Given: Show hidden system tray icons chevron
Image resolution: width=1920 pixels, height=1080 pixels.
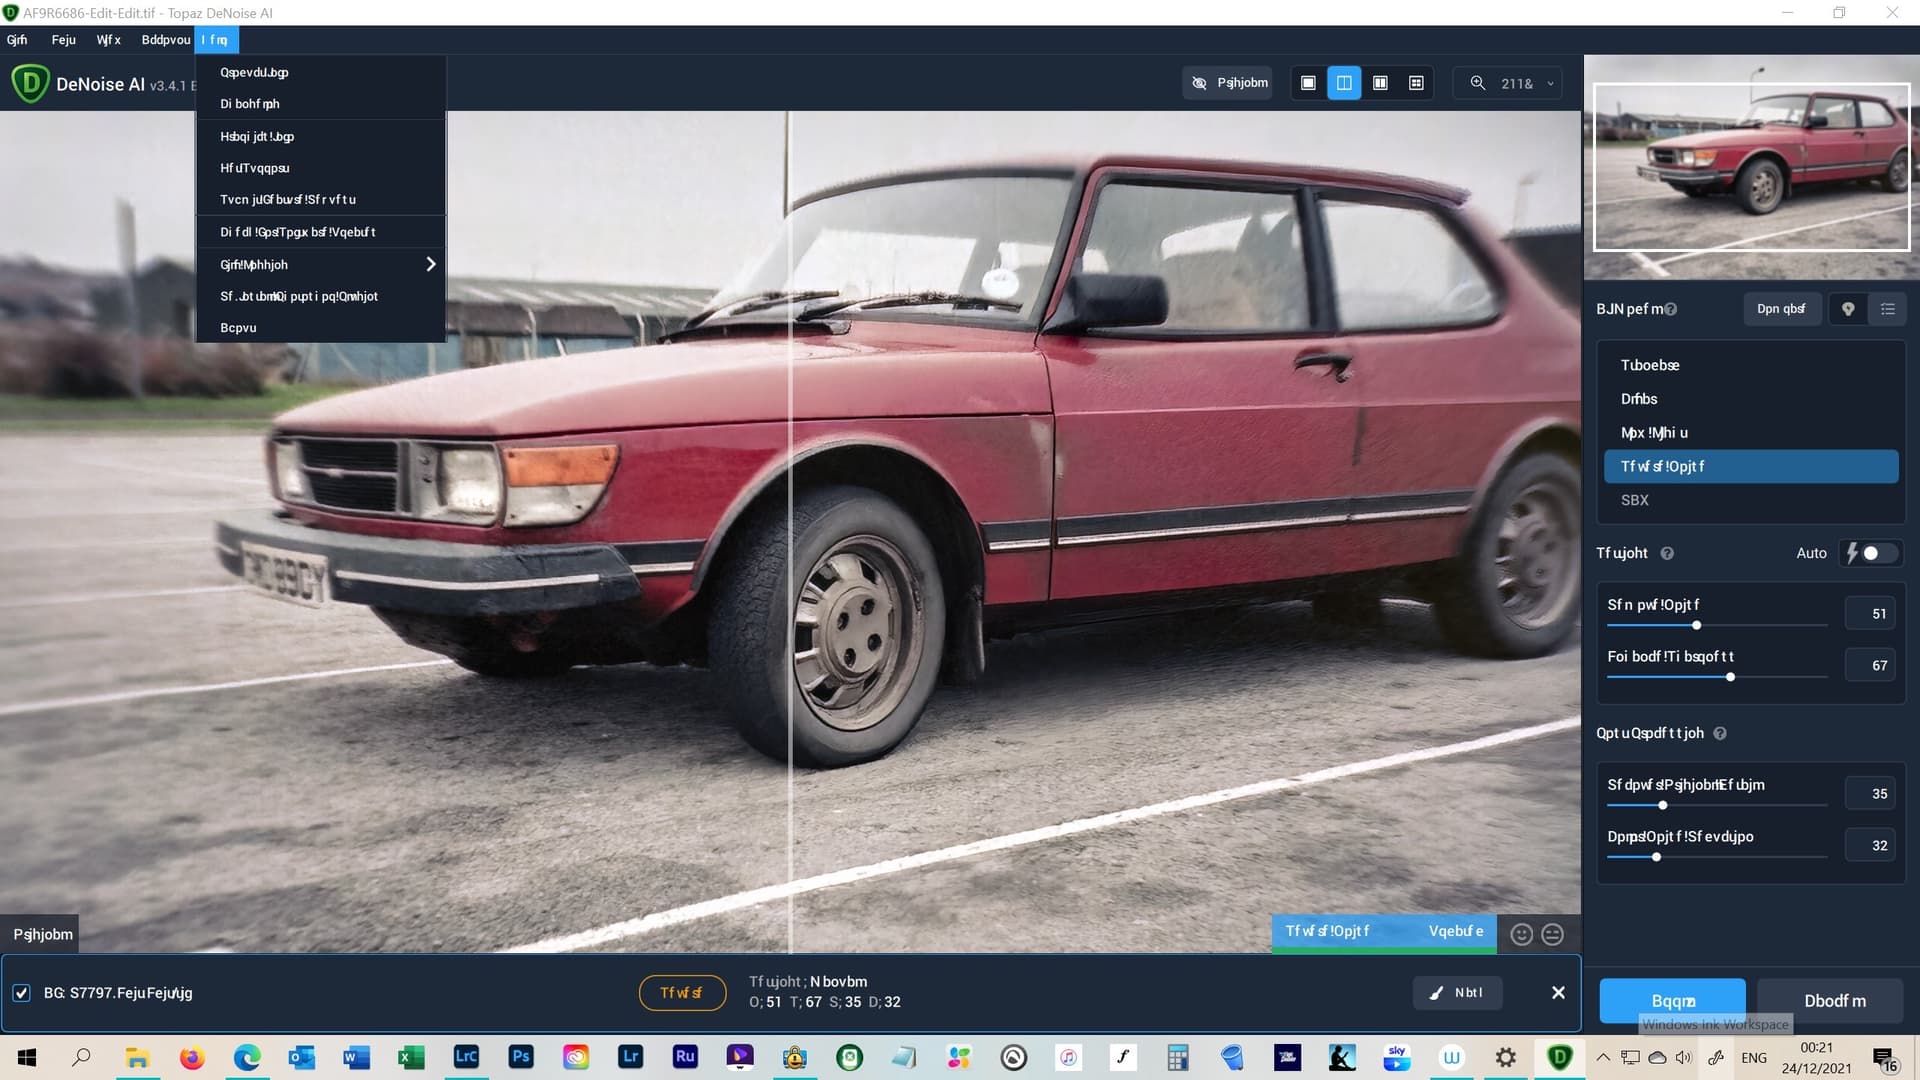Looking at the screenshot, I should (x=1602, y=1057).
